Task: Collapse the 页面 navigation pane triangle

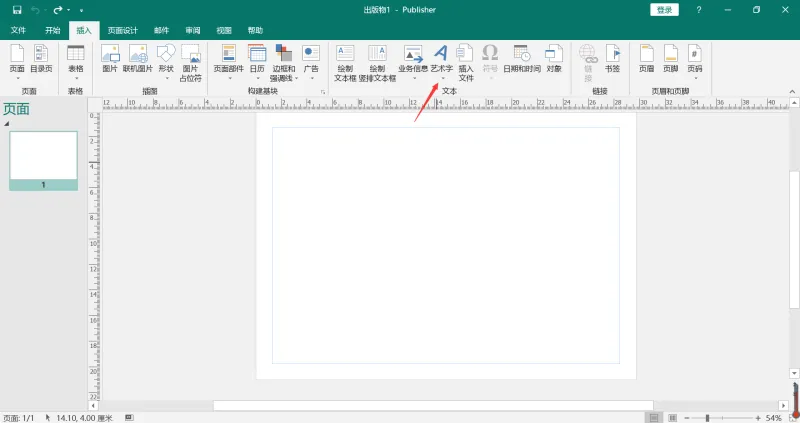Action: tap(7, 123)
